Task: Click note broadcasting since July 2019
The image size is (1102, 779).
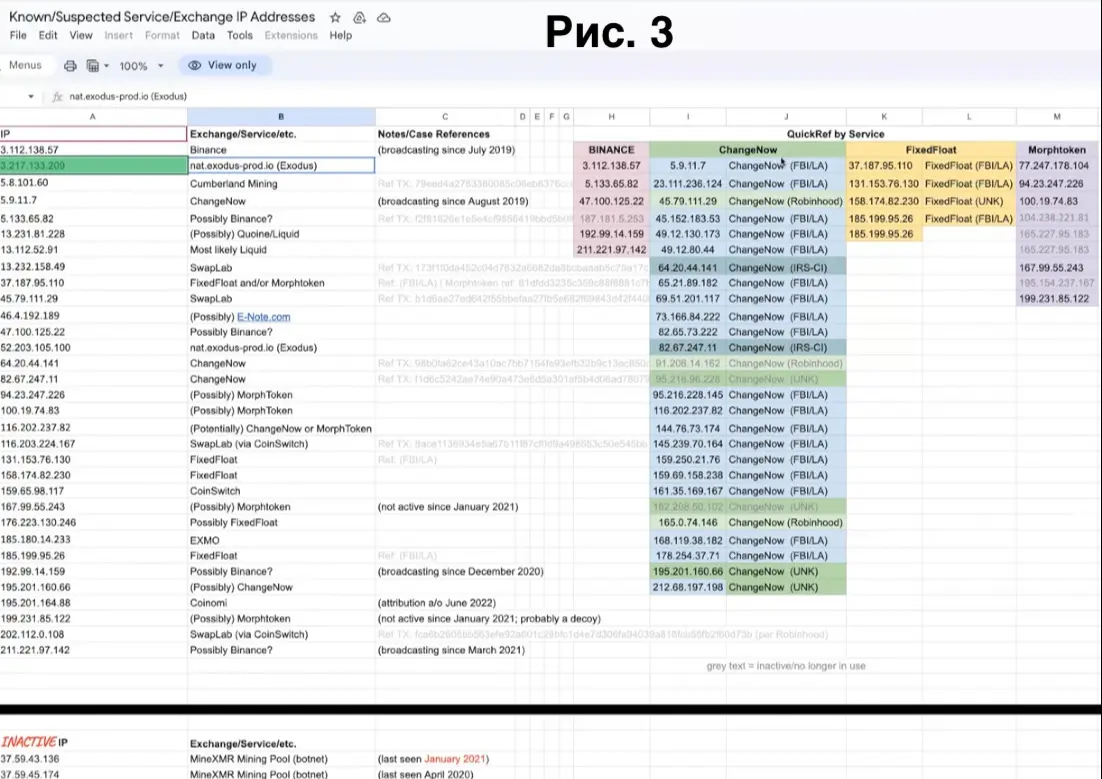Action: tap(446, 150)
